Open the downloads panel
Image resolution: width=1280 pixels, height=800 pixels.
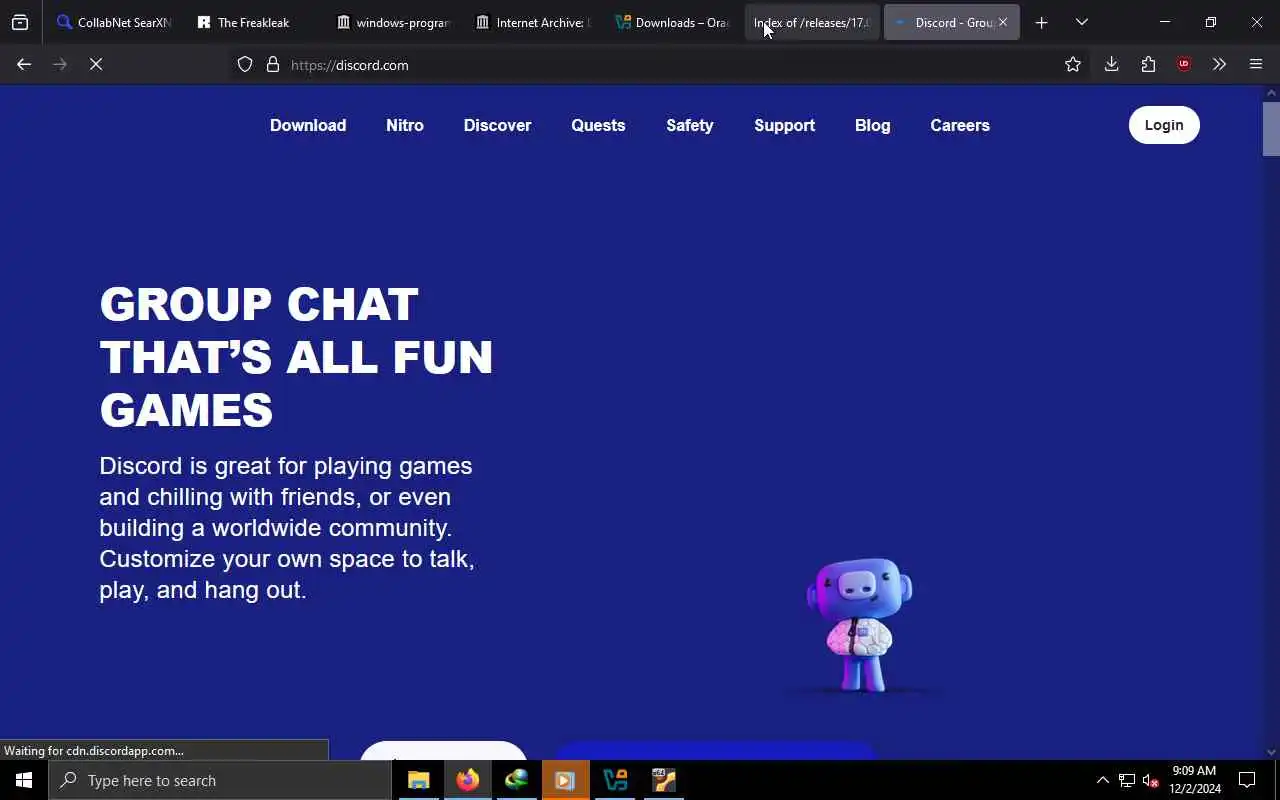tap(1111, 64)
